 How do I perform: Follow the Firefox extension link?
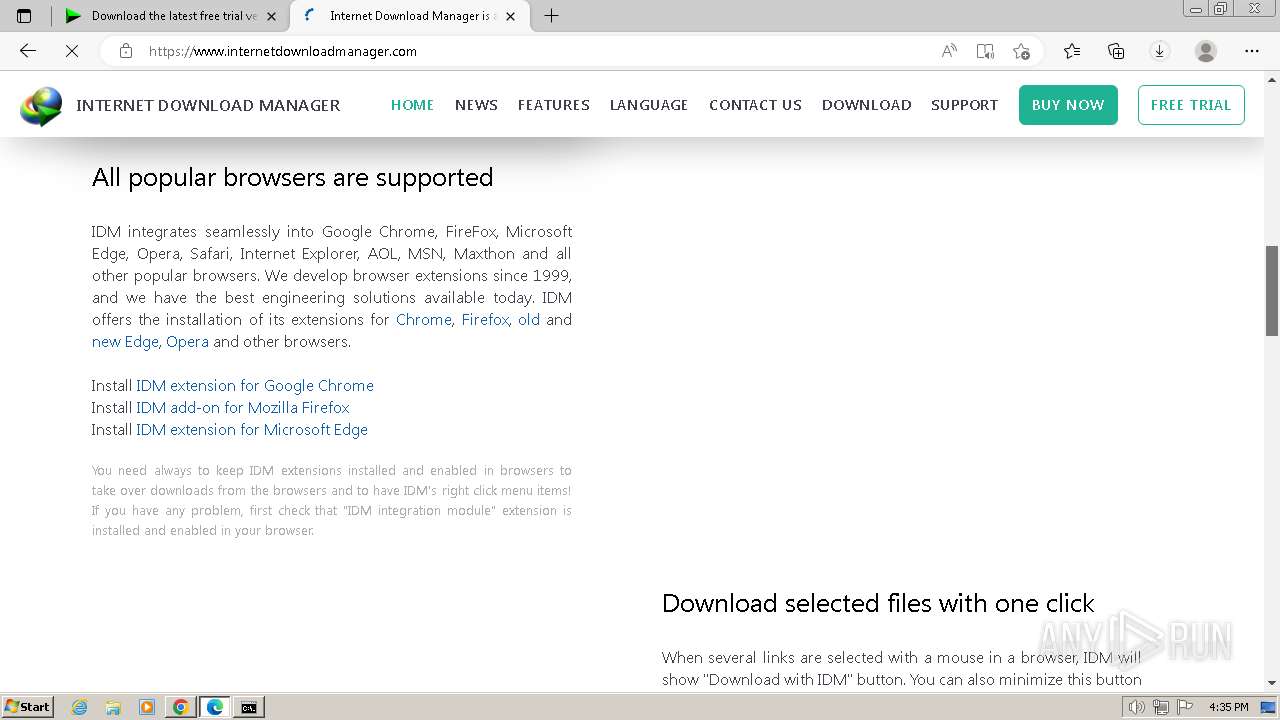(485, 320)
